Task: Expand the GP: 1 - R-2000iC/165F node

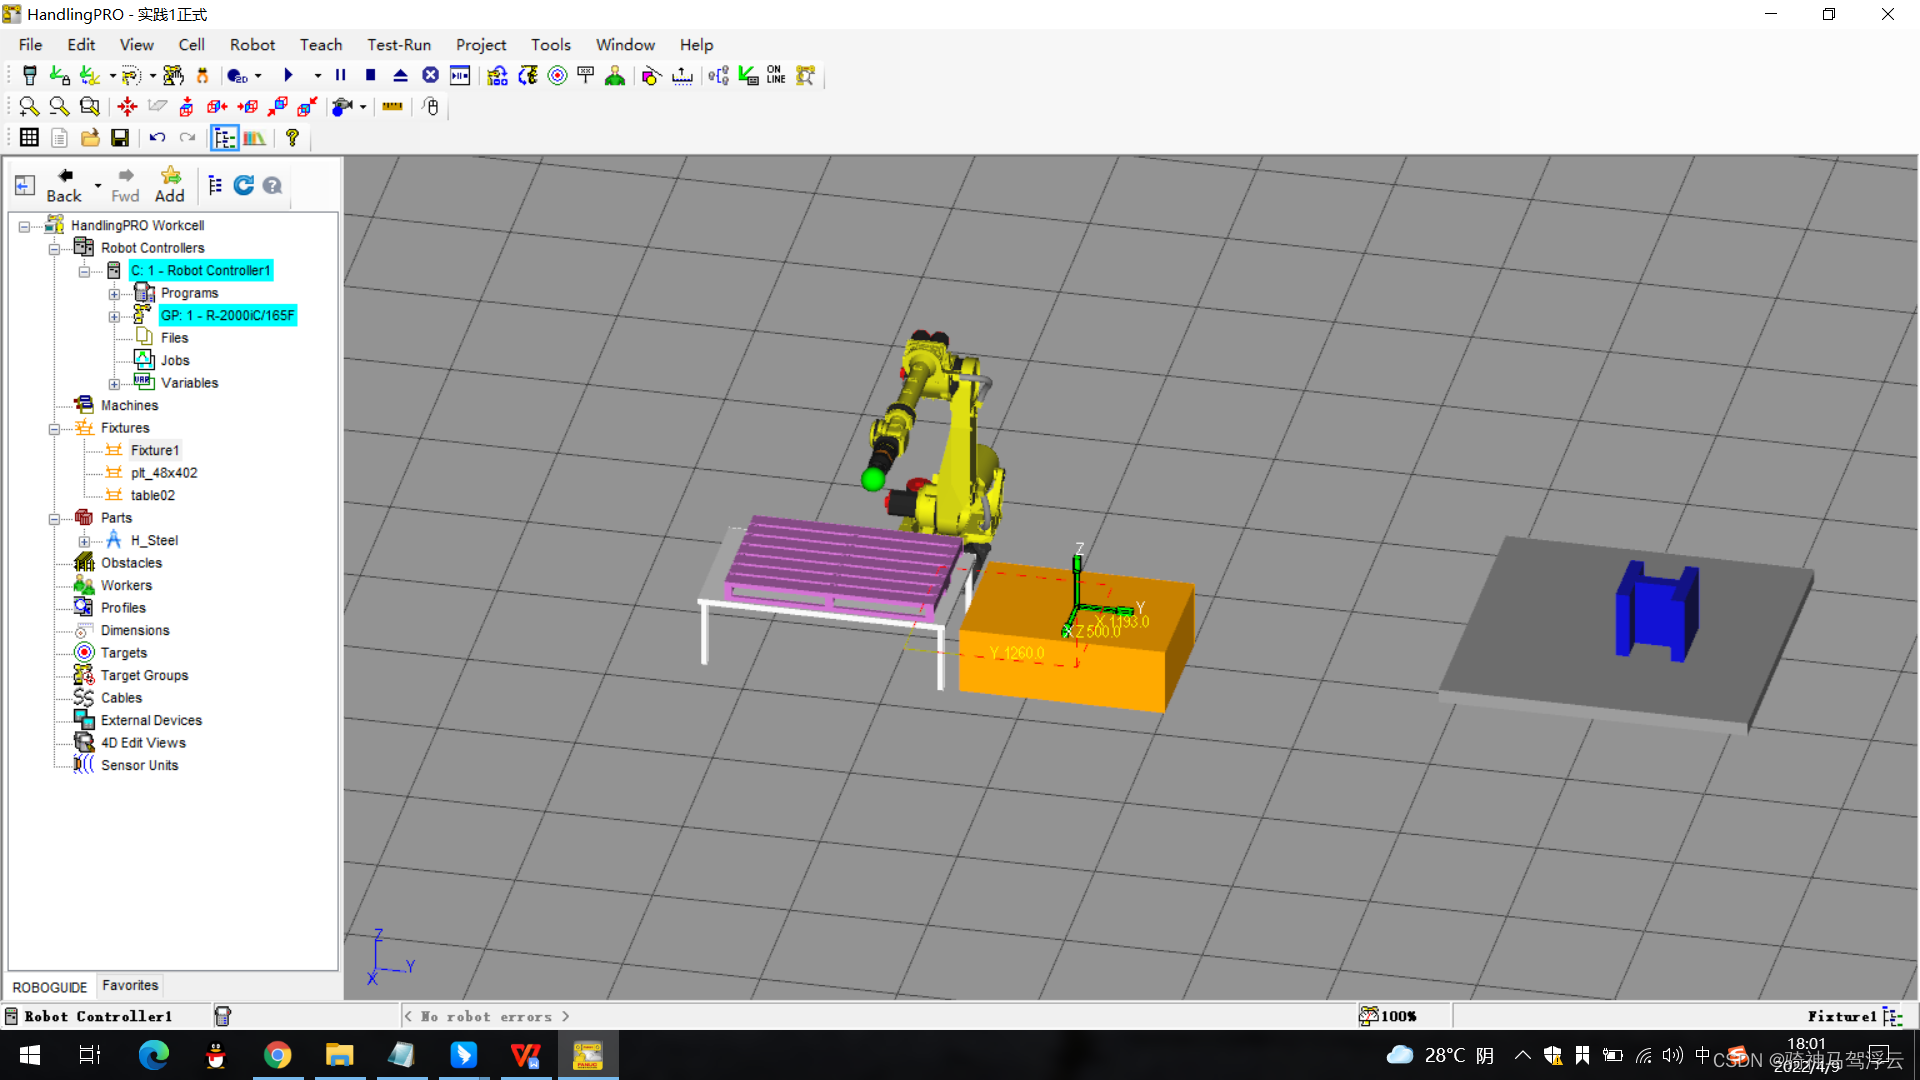Action: pyautogui.click(x=114, y=316)
